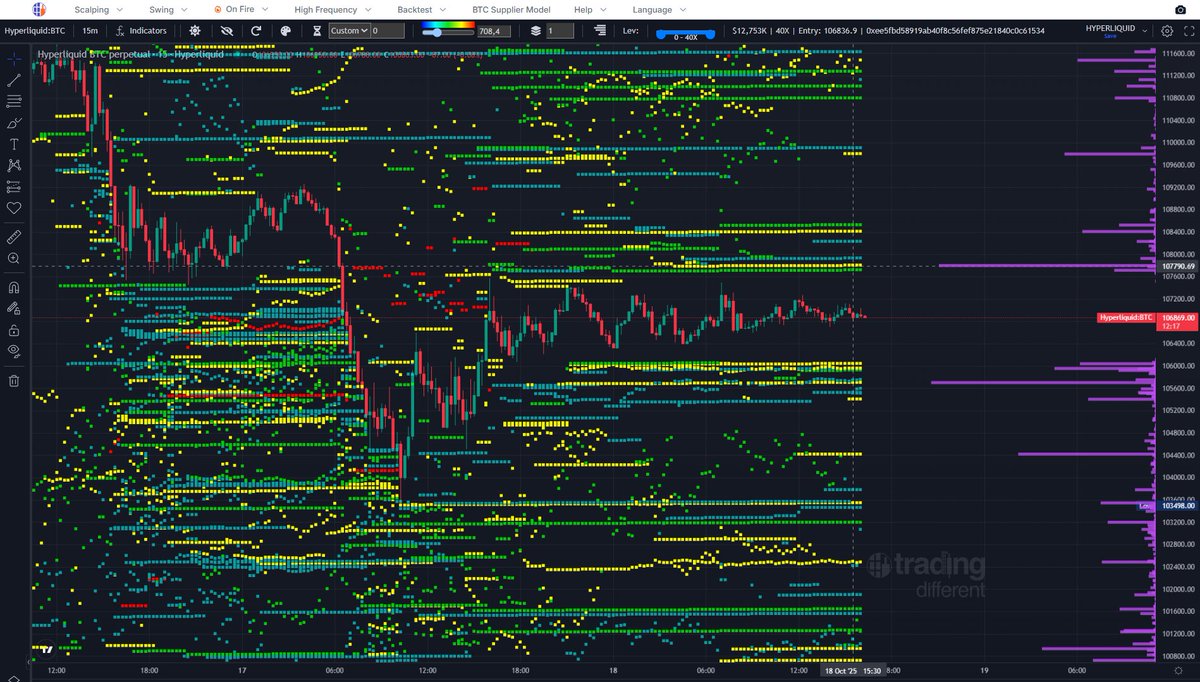Toggle the crossed-eye hide icon

click(226, 31)
